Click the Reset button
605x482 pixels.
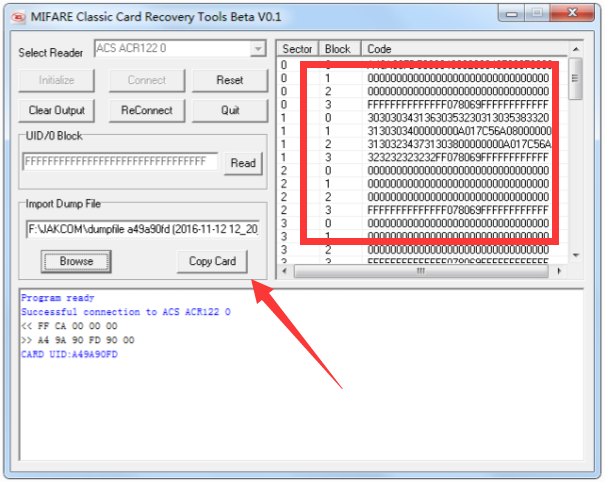(230, 80)
